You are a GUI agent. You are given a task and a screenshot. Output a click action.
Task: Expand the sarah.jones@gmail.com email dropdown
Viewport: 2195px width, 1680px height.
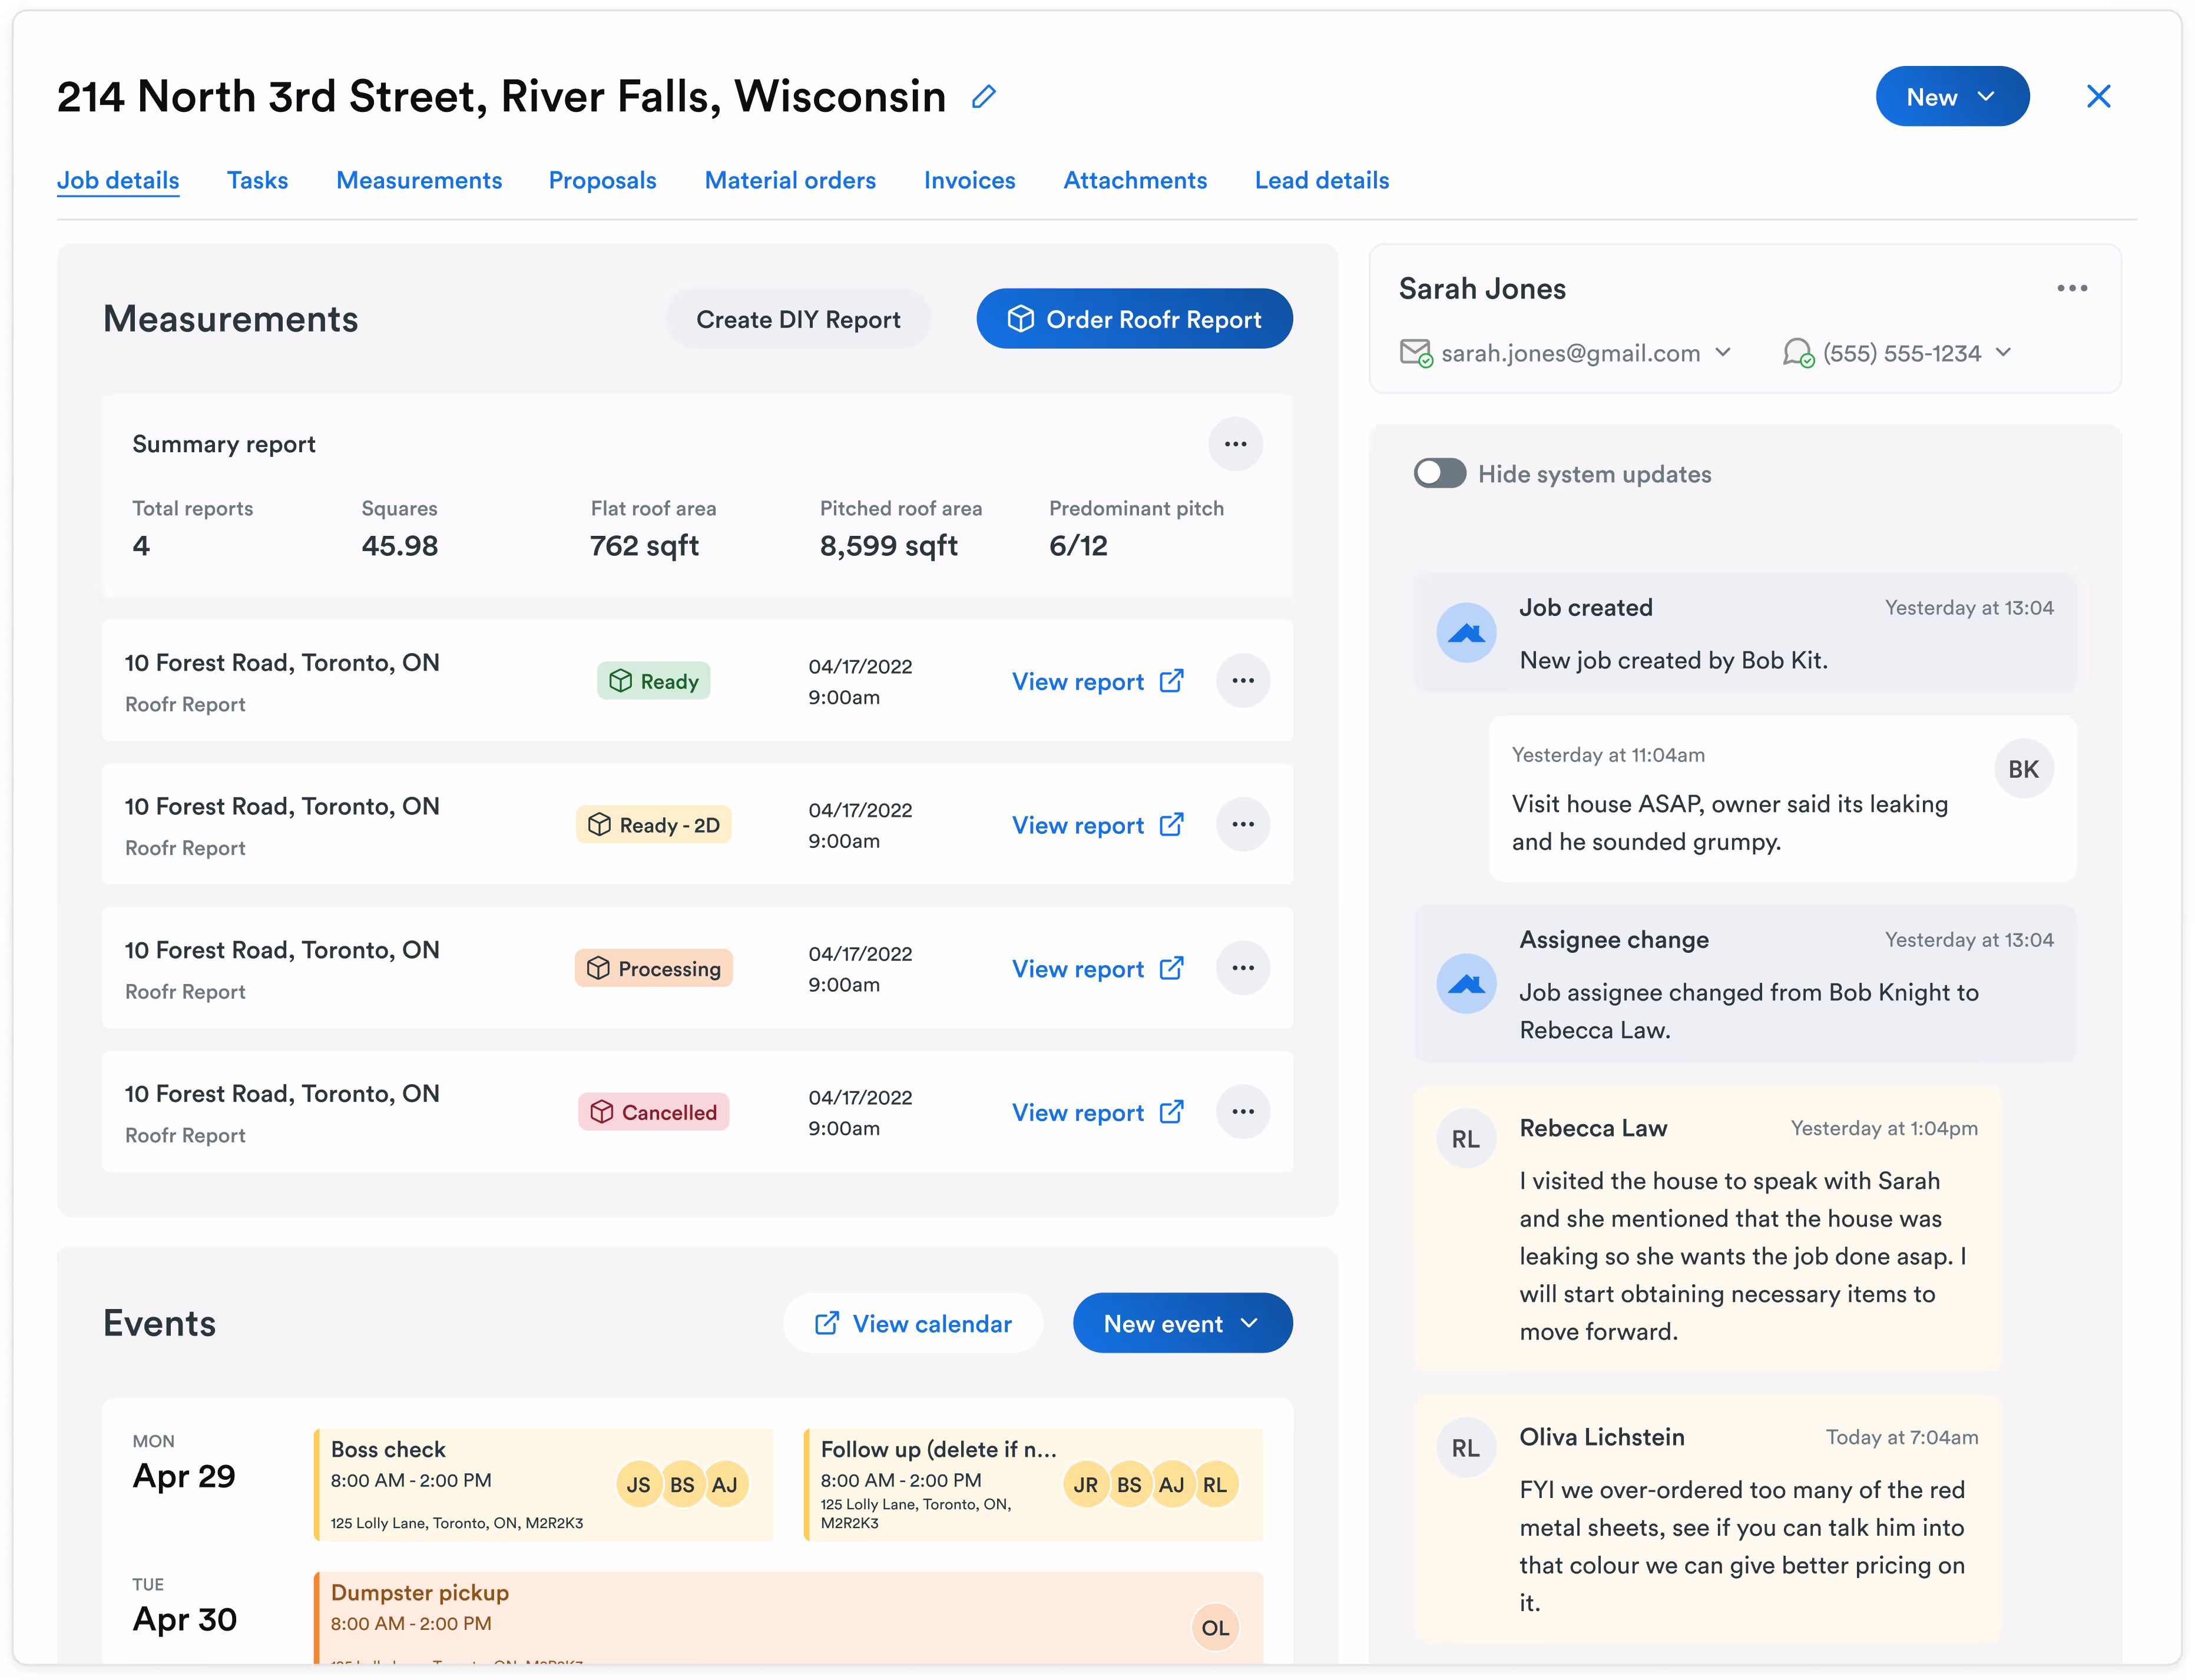pyautogui.click(x=1723, y=353)
